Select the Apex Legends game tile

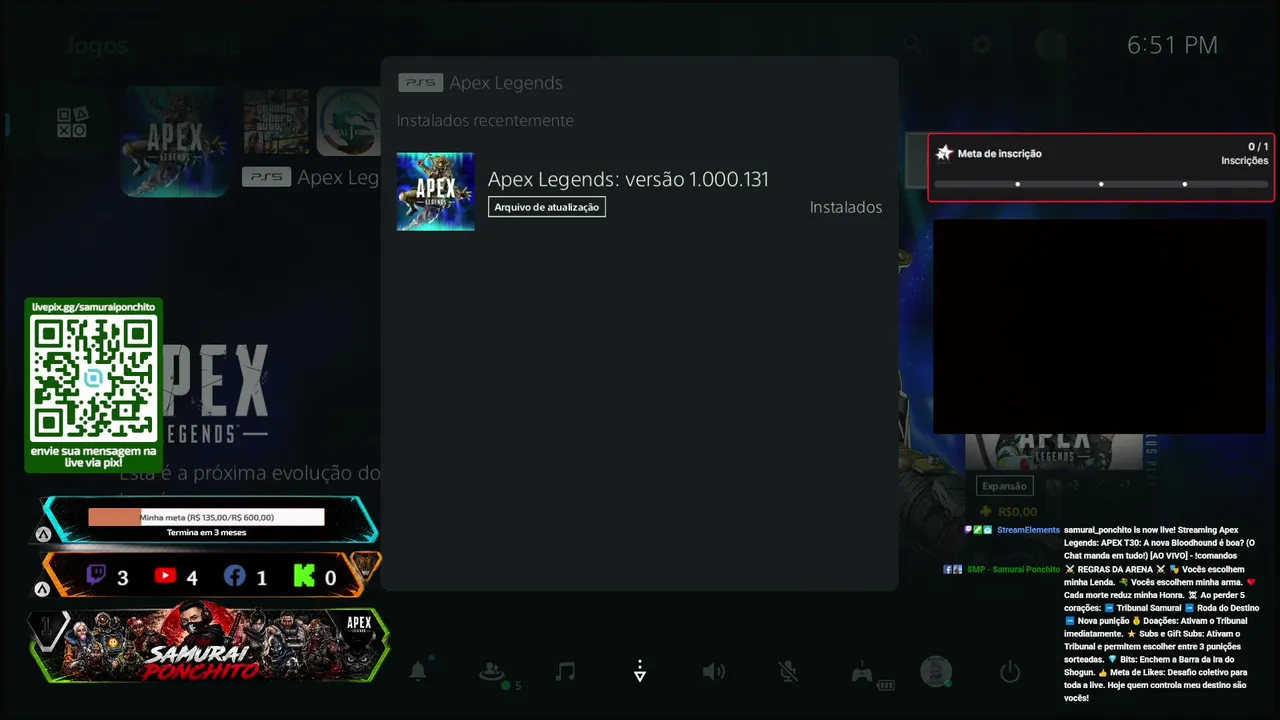(175, 141)
